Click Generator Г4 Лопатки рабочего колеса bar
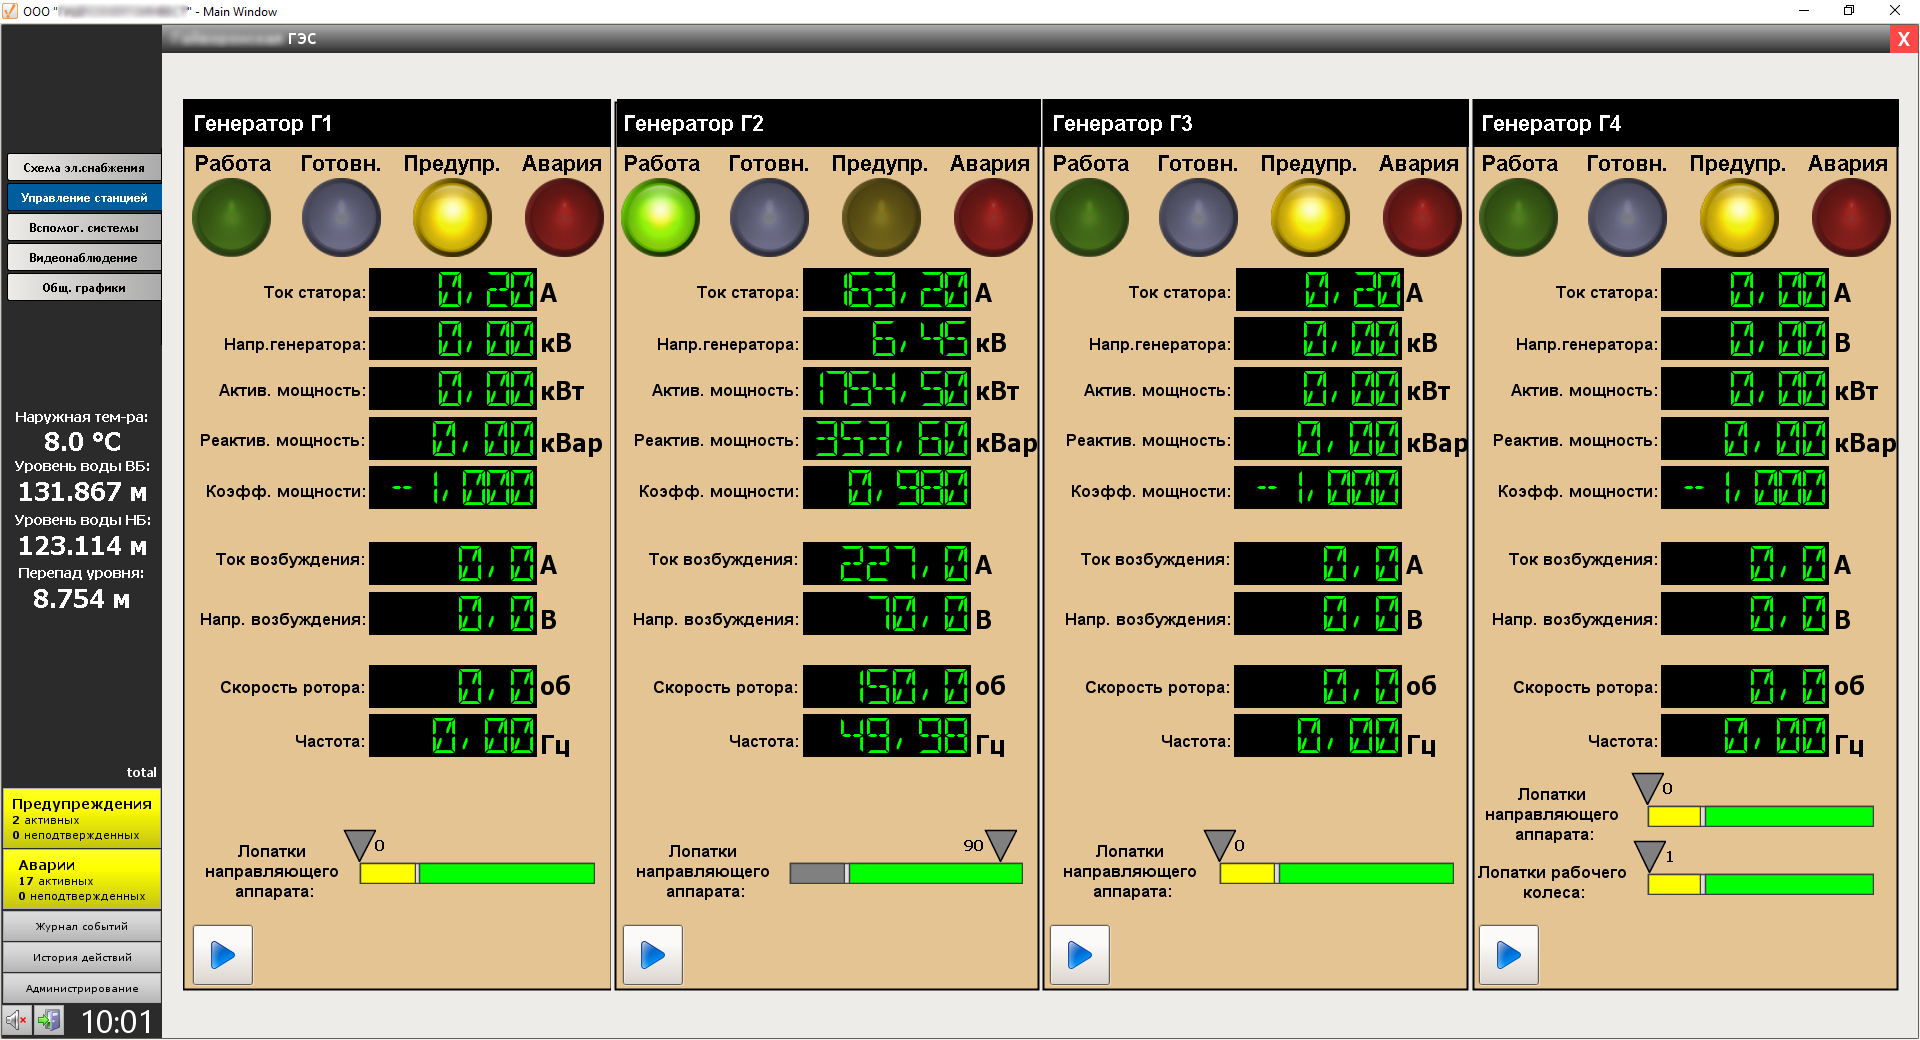 1761,884
